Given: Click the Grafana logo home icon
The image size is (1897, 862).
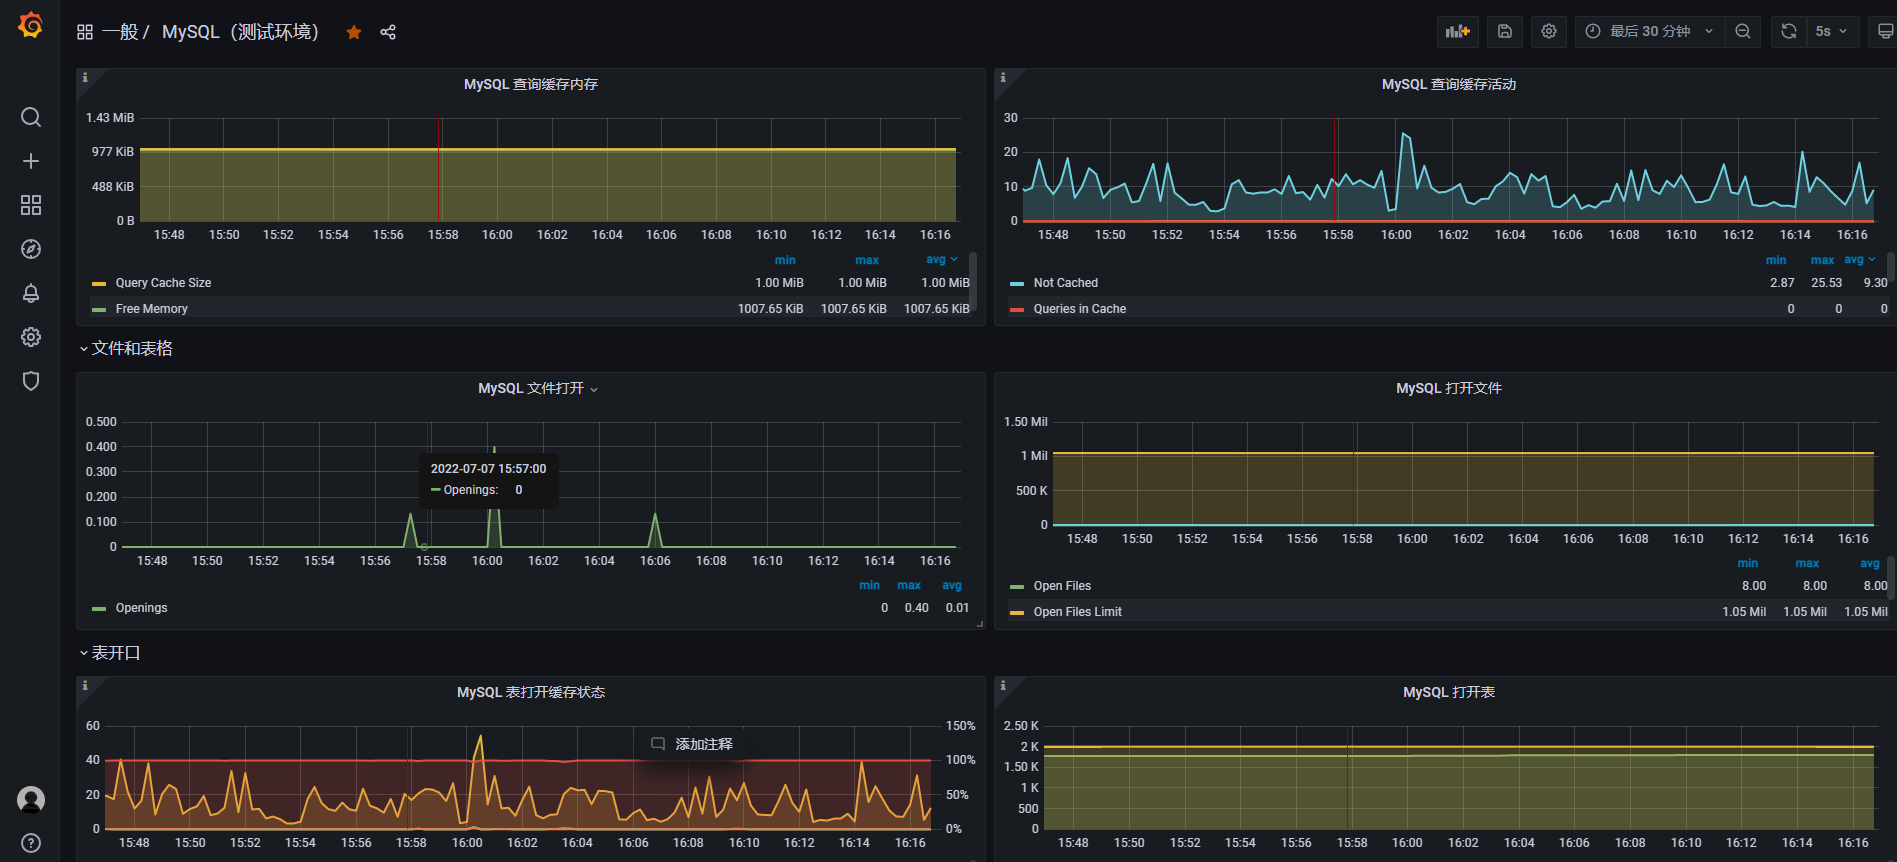Looking at the screenshot, I should pos(31,25).
